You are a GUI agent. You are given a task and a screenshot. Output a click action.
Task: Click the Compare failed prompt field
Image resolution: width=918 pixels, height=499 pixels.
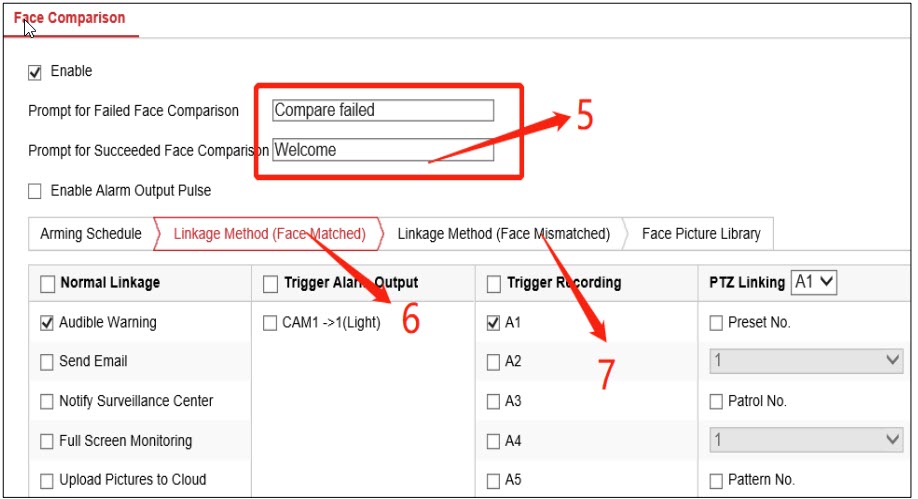tap(383, 110)
